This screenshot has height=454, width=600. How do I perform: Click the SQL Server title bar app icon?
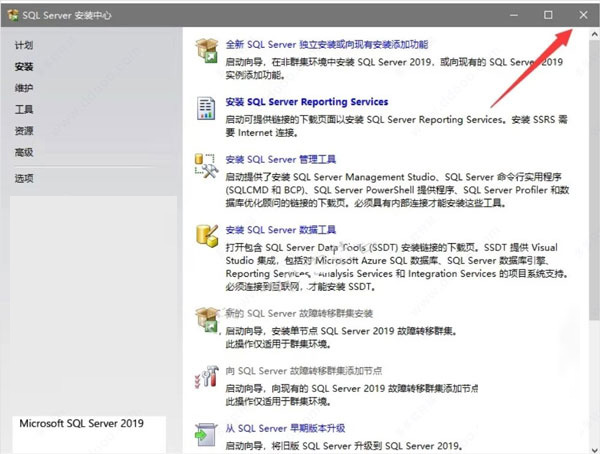pyautogui.click(x=13, y=15)
